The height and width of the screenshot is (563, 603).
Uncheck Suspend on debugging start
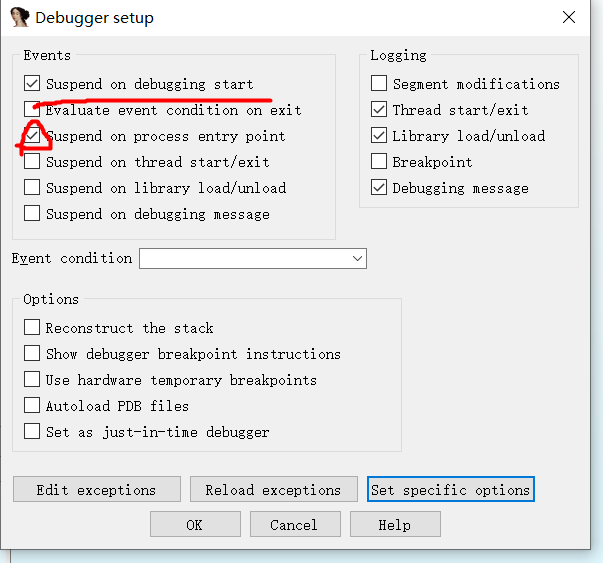[32, 83]
